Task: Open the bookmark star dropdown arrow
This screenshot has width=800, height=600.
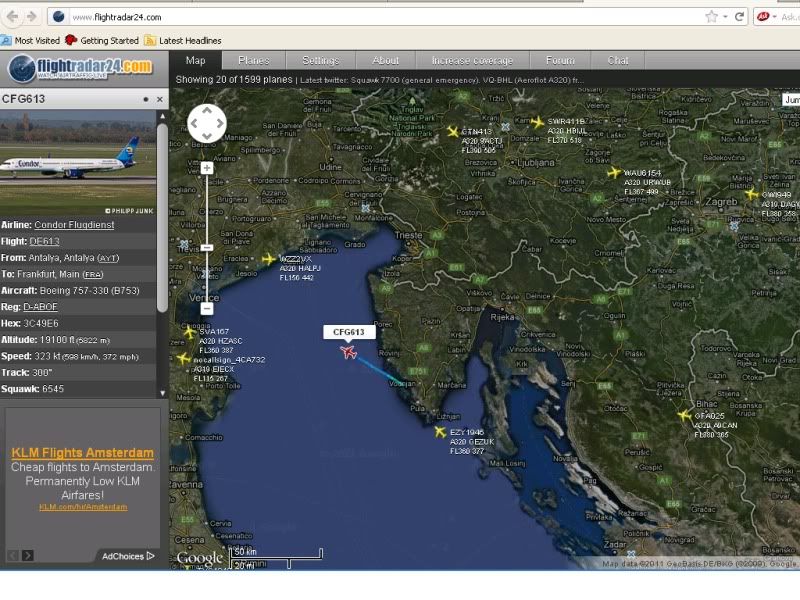Action: (x=725, y=17)
